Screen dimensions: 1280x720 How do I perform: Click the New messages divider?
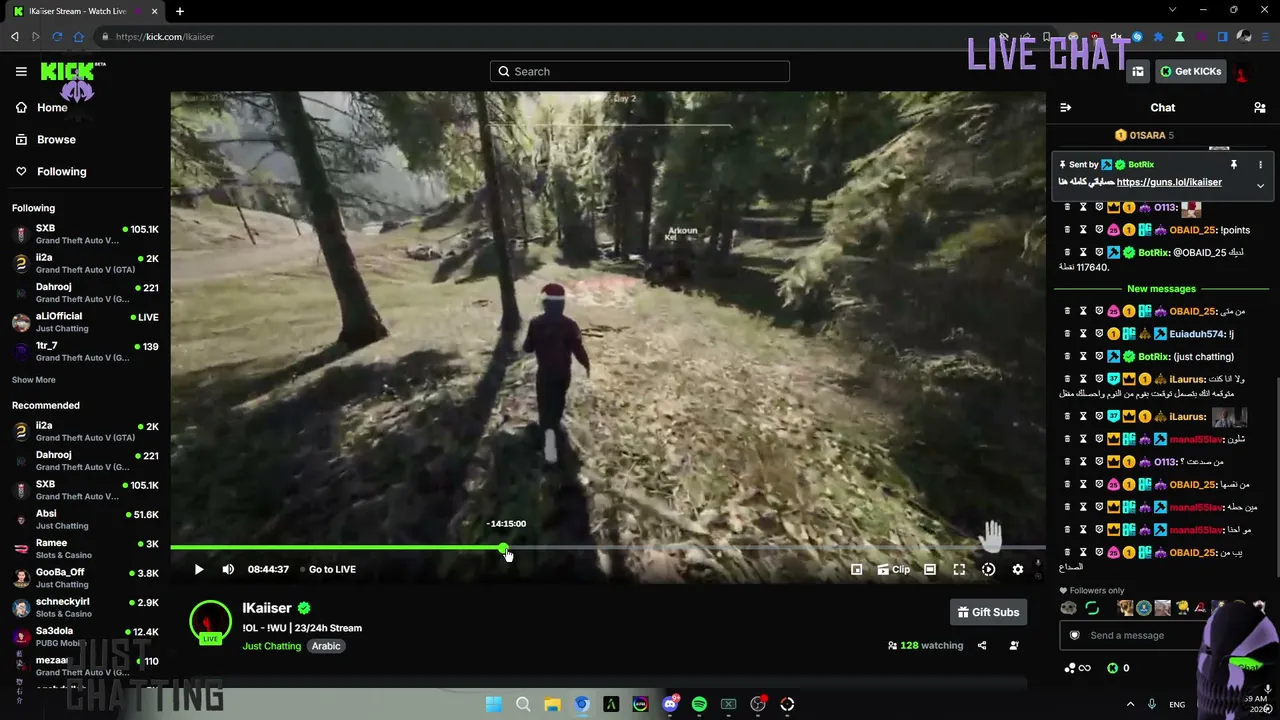1161,289
